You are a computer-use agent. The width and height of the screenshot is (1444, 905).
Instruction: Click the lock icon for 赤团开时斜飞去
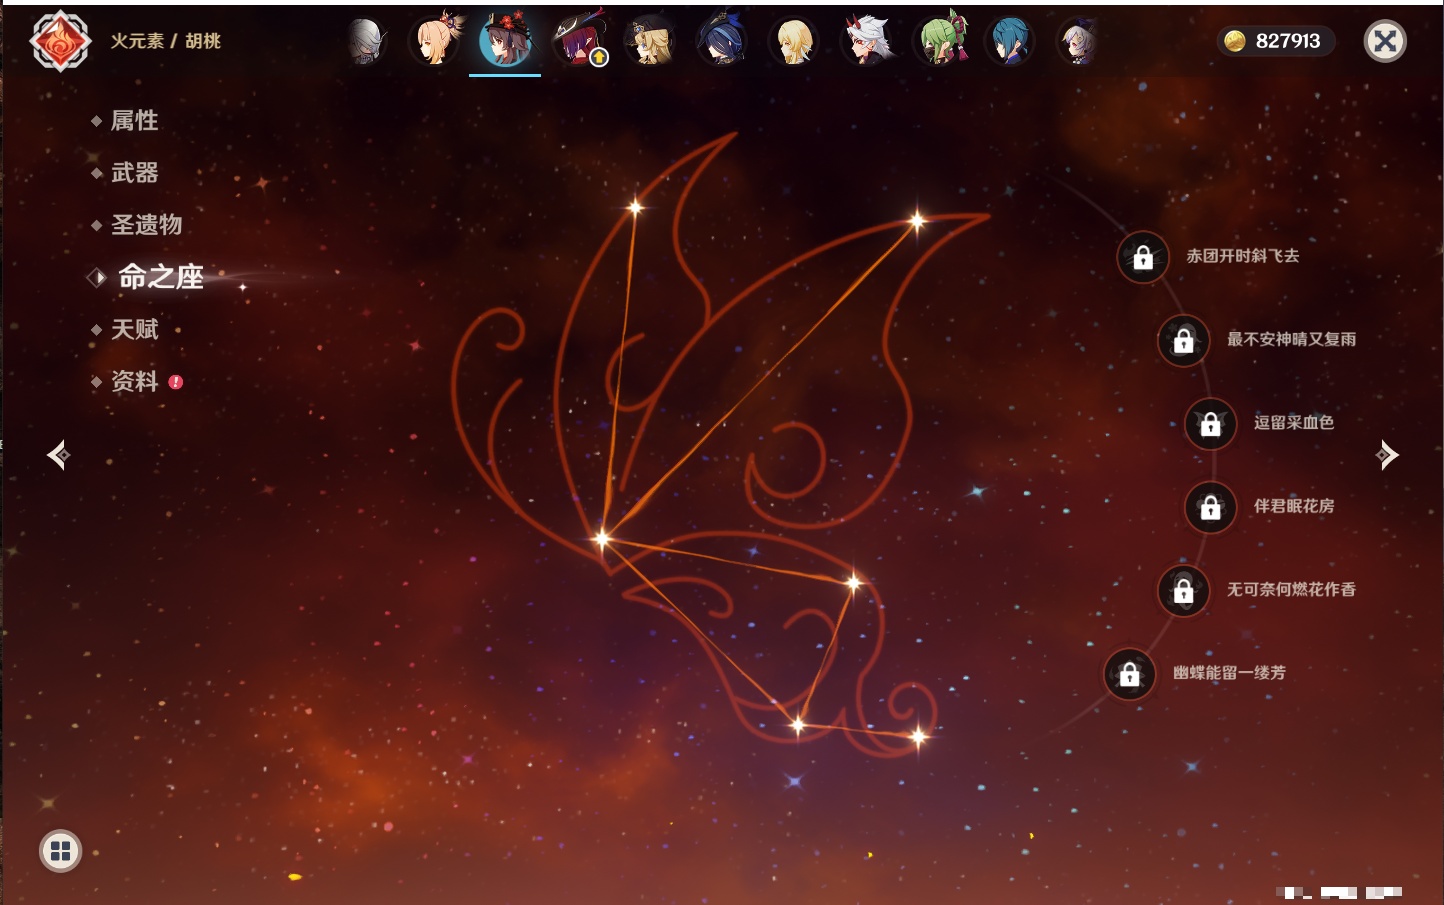pyautogui.click(x=1143, y=258)
